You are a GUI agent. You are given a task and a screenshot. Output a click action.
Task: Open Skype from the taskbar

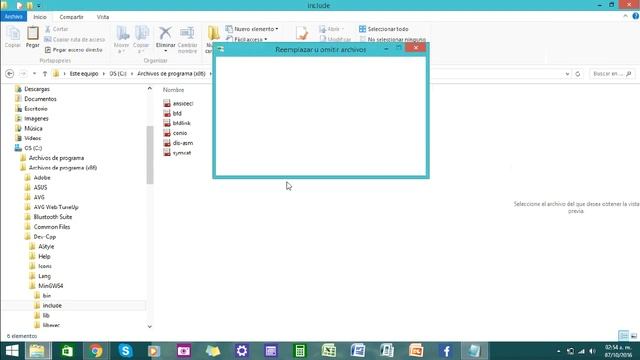click(x=125, y=351)
